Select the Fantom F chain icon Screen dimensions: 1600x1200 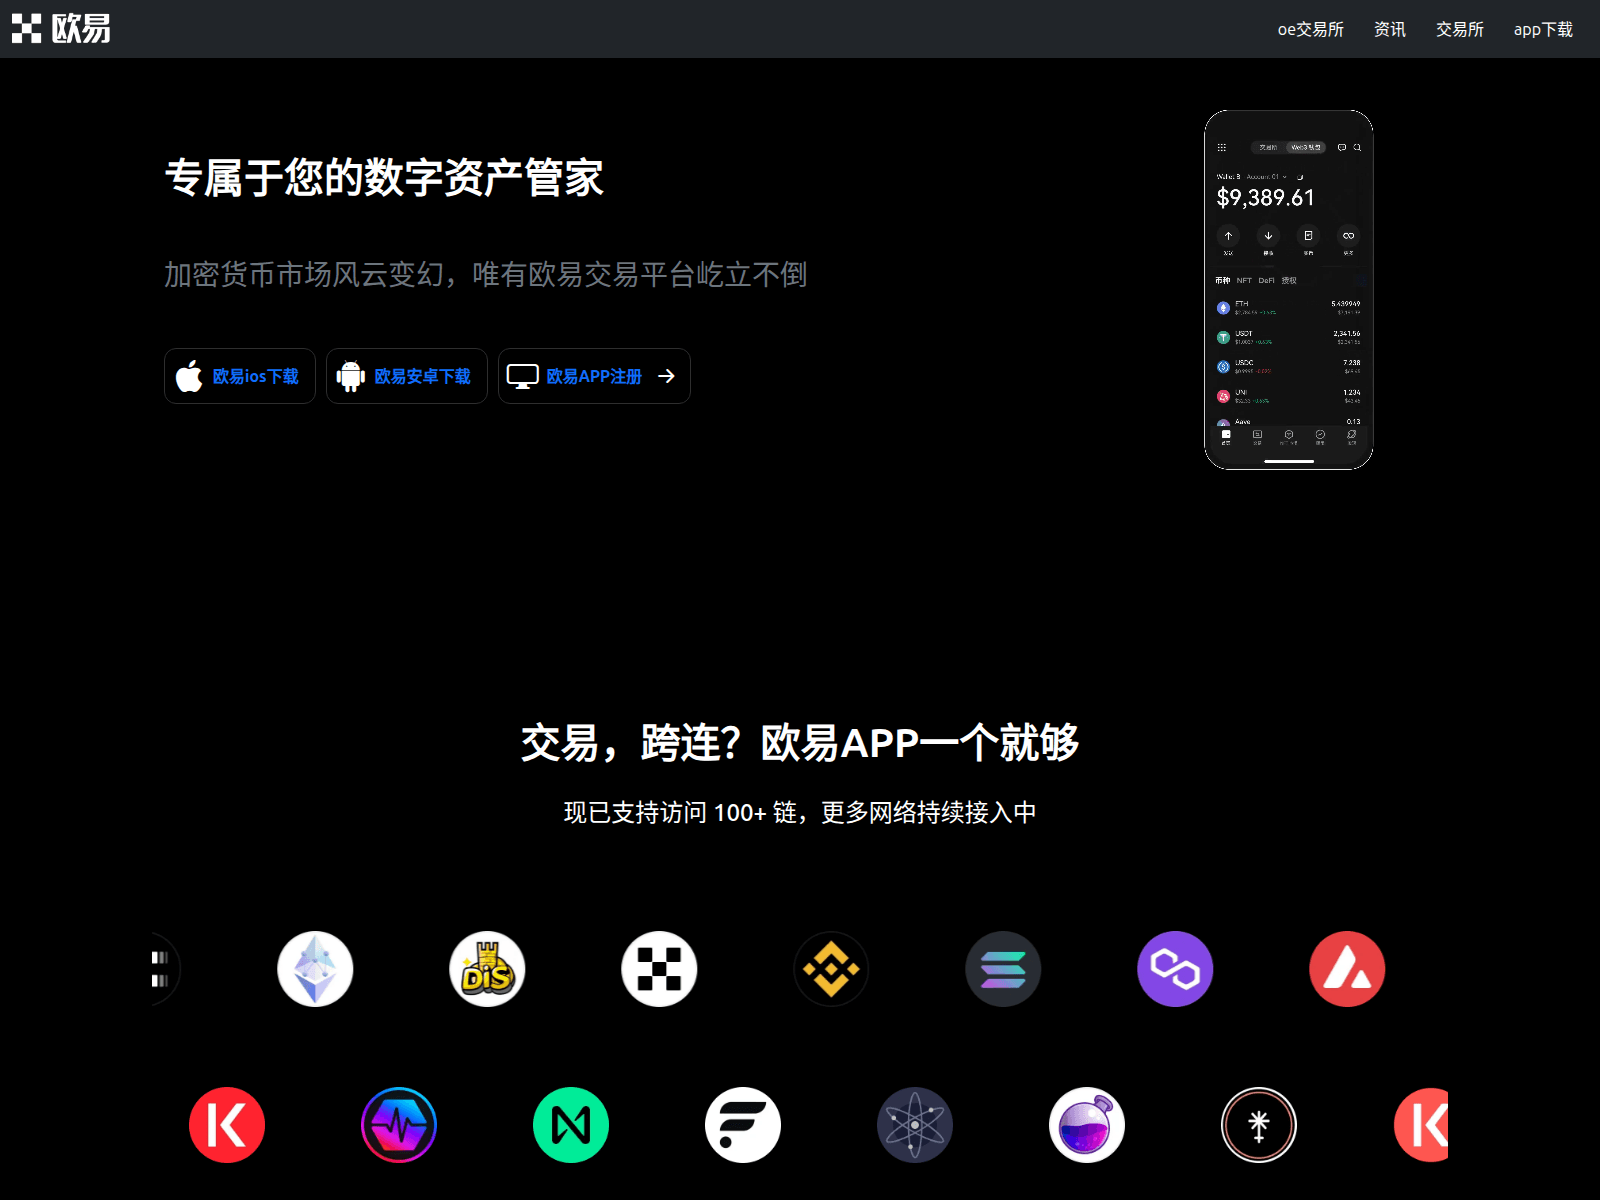click(743, 1125)
